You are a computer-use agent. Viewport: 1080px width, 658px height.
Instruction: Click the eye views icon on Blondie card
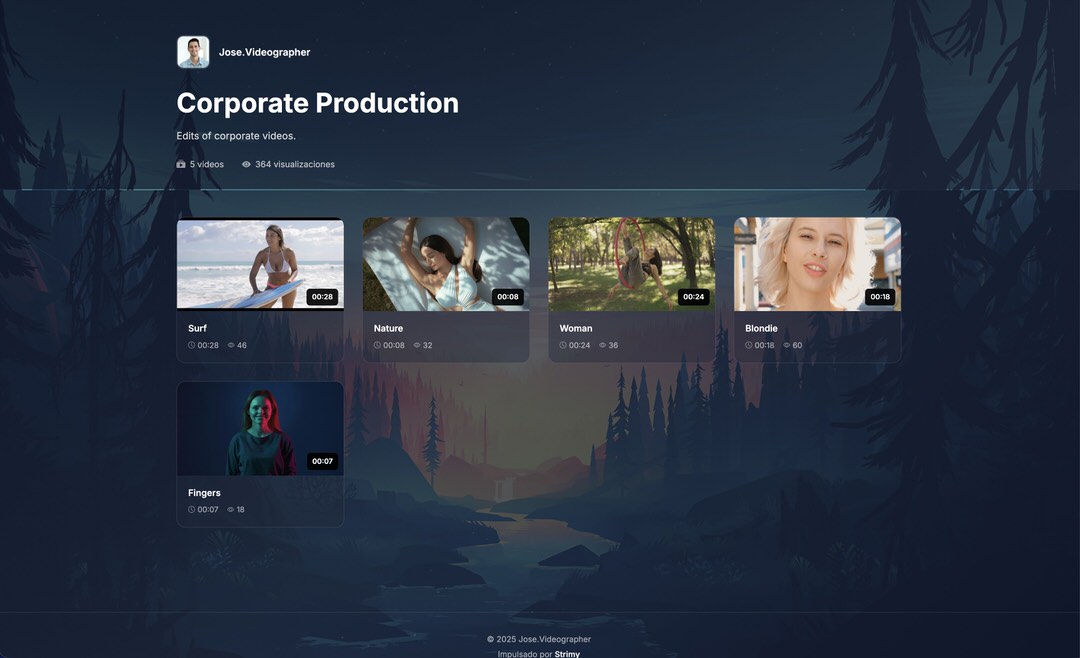pyautogui.click(x=787, y=345)
